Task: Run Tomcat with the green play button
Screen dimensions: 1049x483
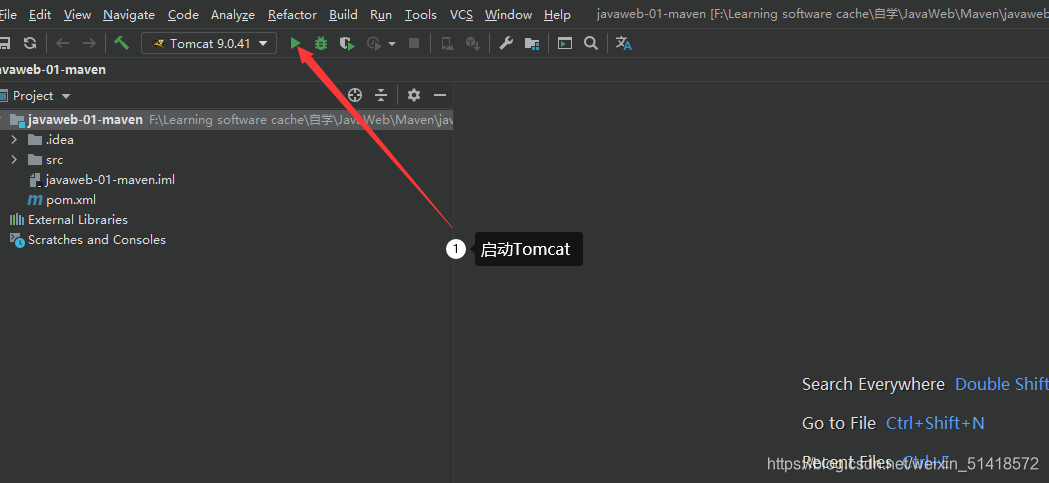Action: 295,43
